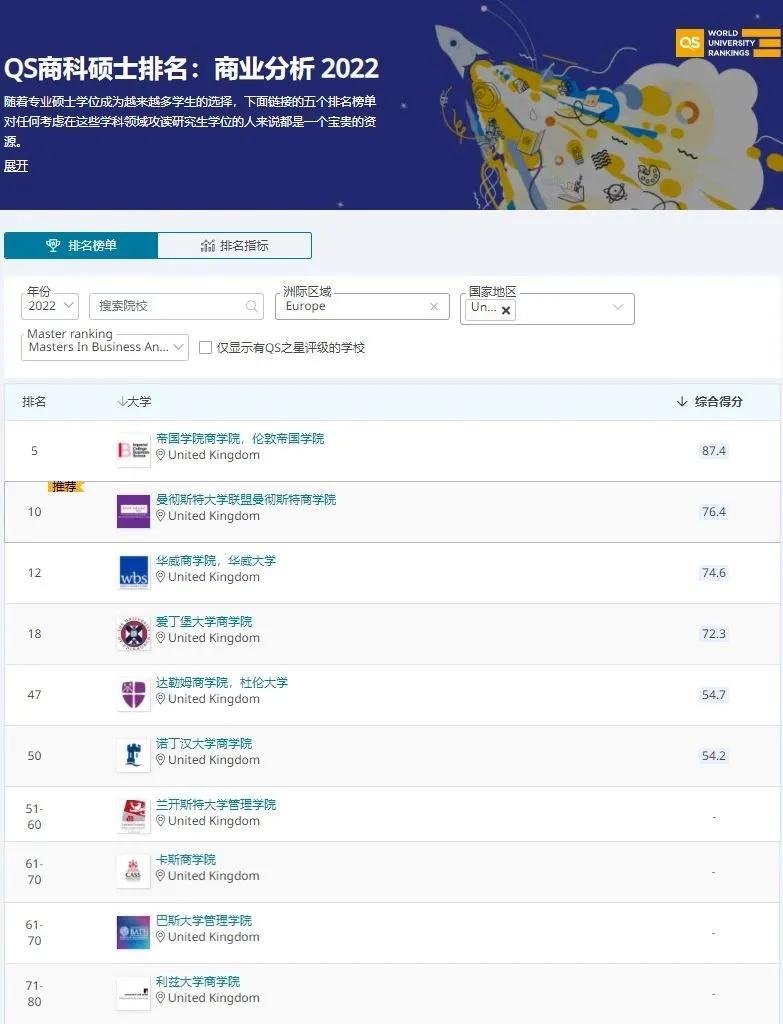Click the page title QS商科硕士排名：商业分析 2022

191,69
